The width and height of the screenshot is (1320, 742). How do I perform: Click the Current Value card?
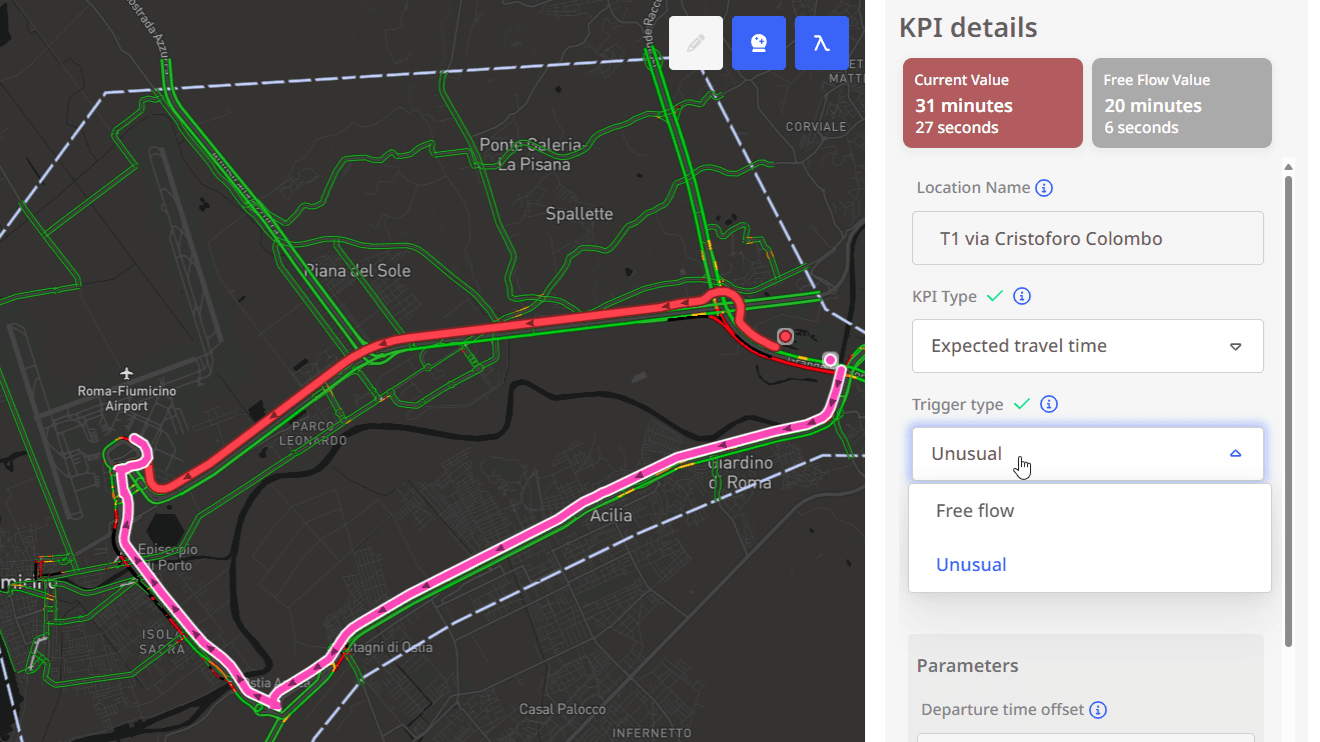[x=992, y=103]
